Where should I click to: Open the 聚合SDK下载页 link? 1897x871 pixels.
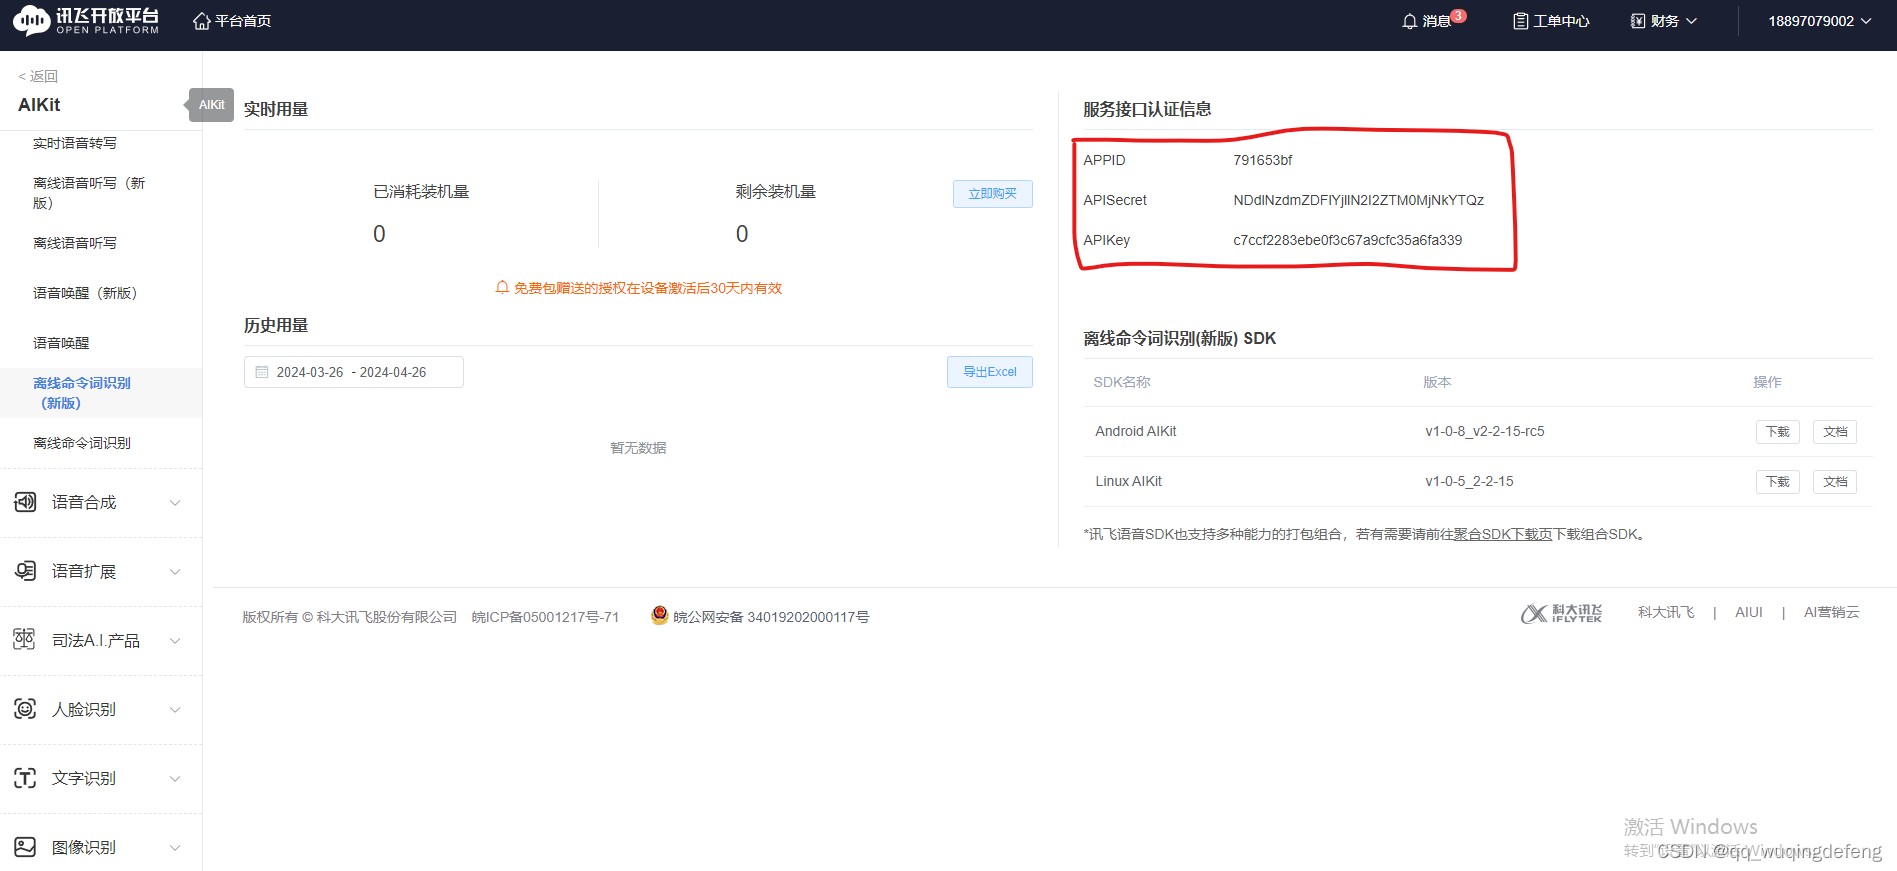point(1502,534)
